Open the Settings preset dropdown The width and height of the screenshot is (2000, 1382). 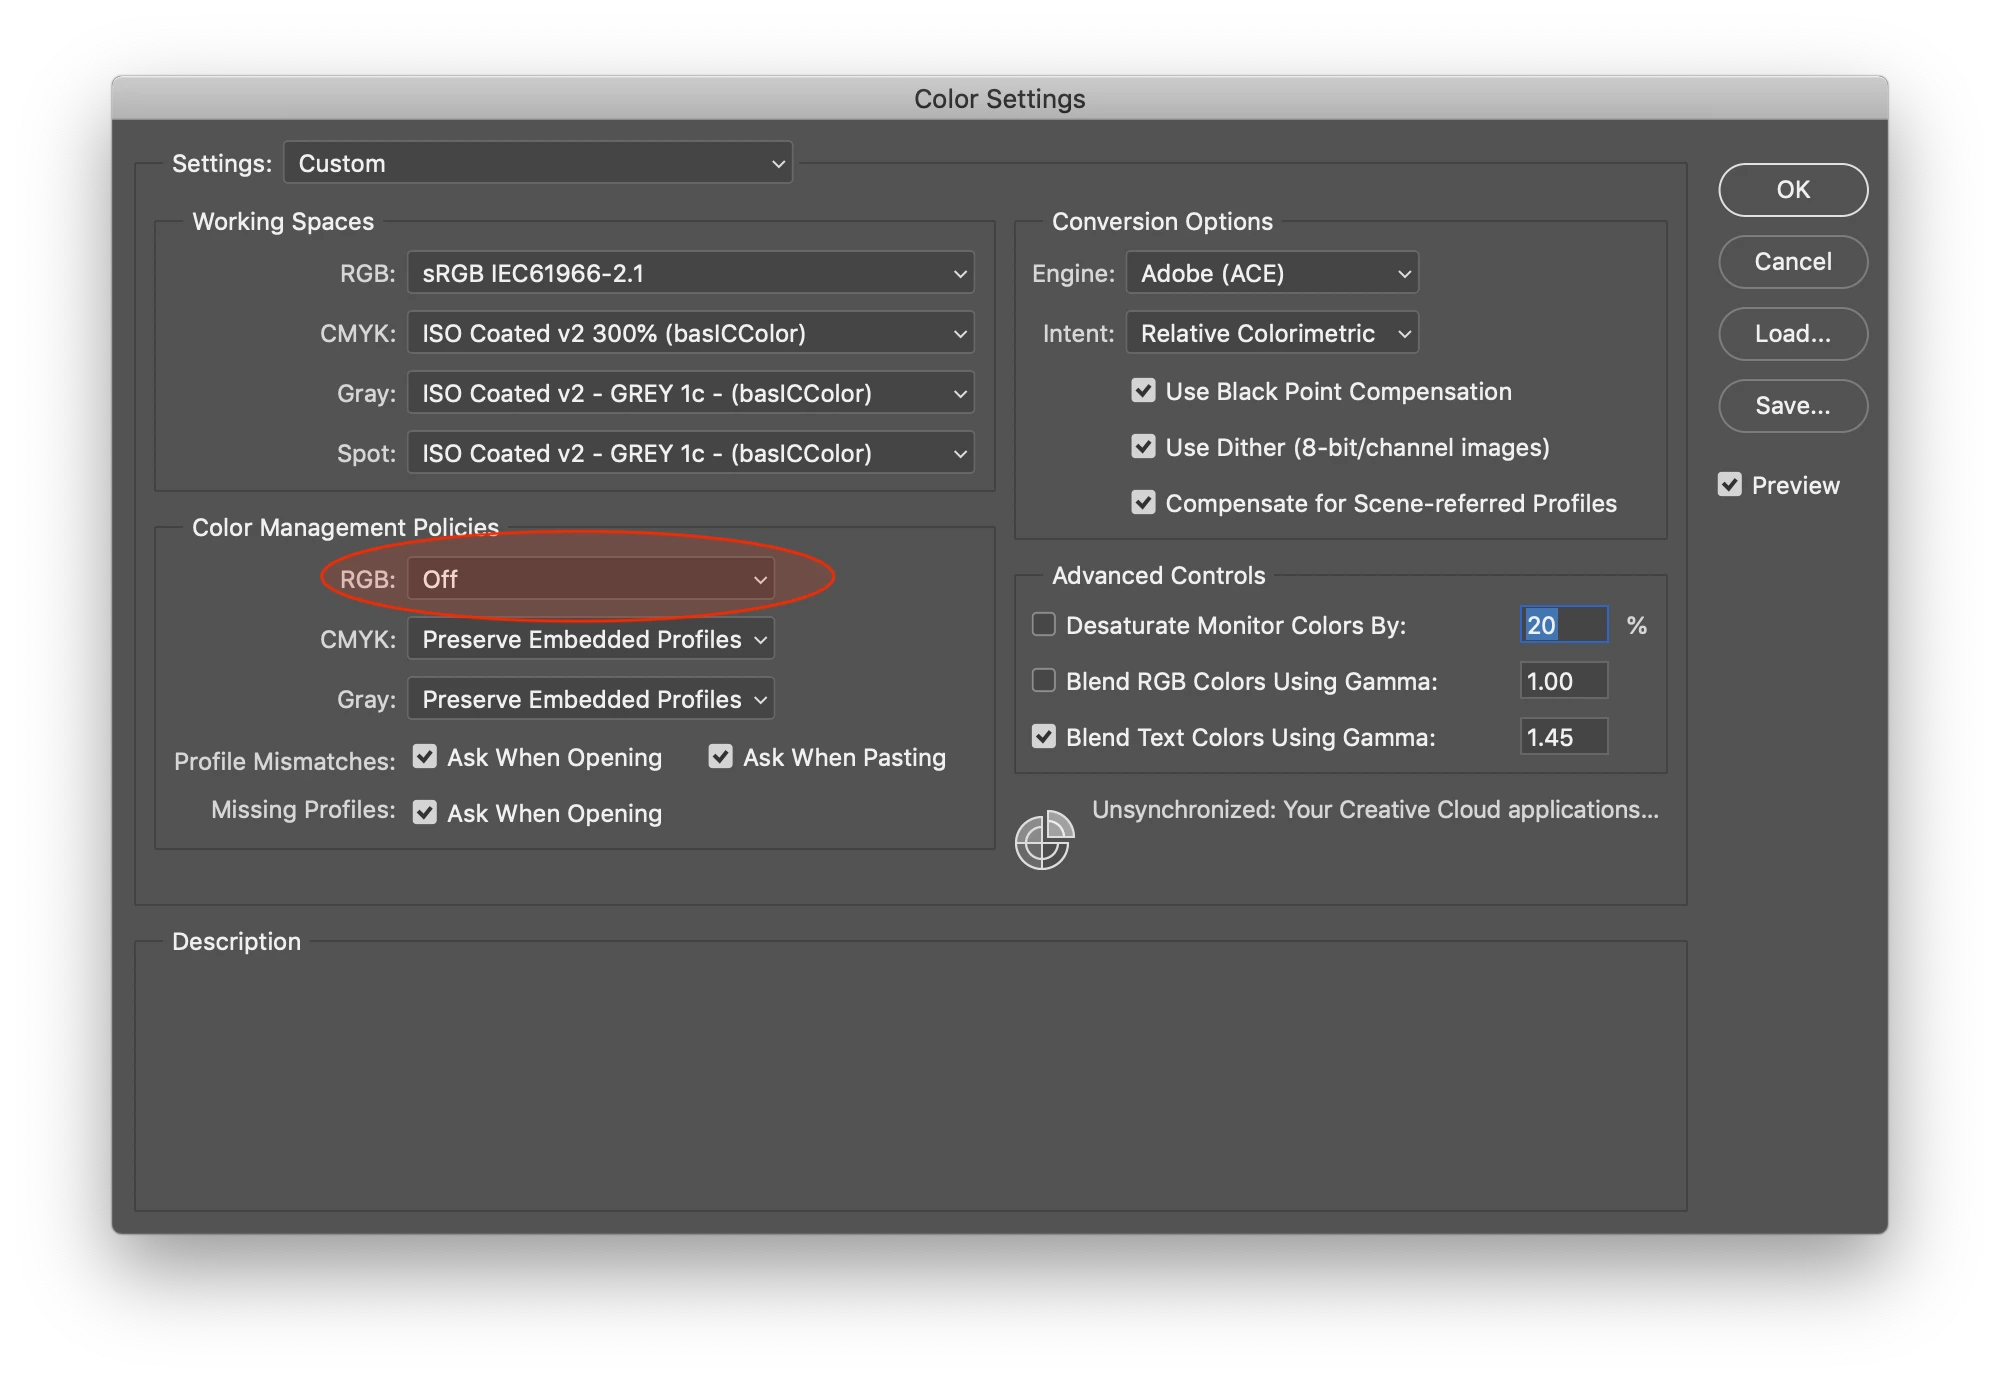point(538,163)
